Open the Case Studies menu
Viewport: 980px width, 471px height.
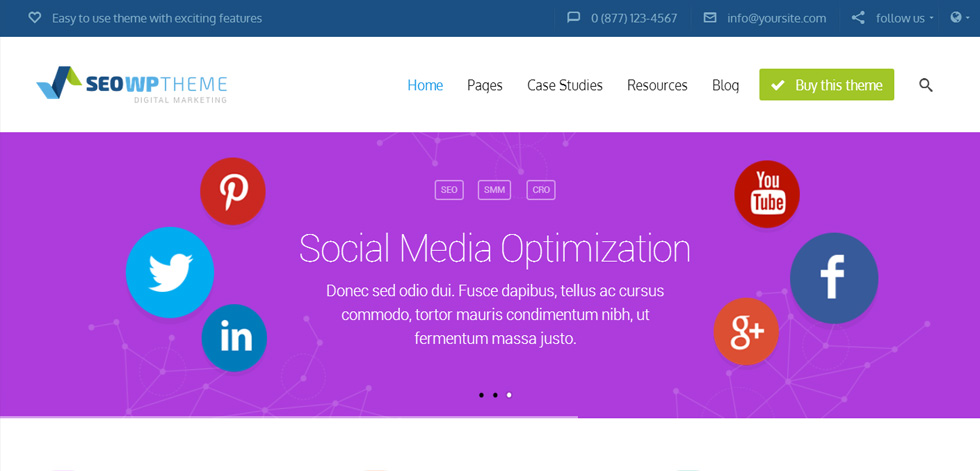(564, 85)
